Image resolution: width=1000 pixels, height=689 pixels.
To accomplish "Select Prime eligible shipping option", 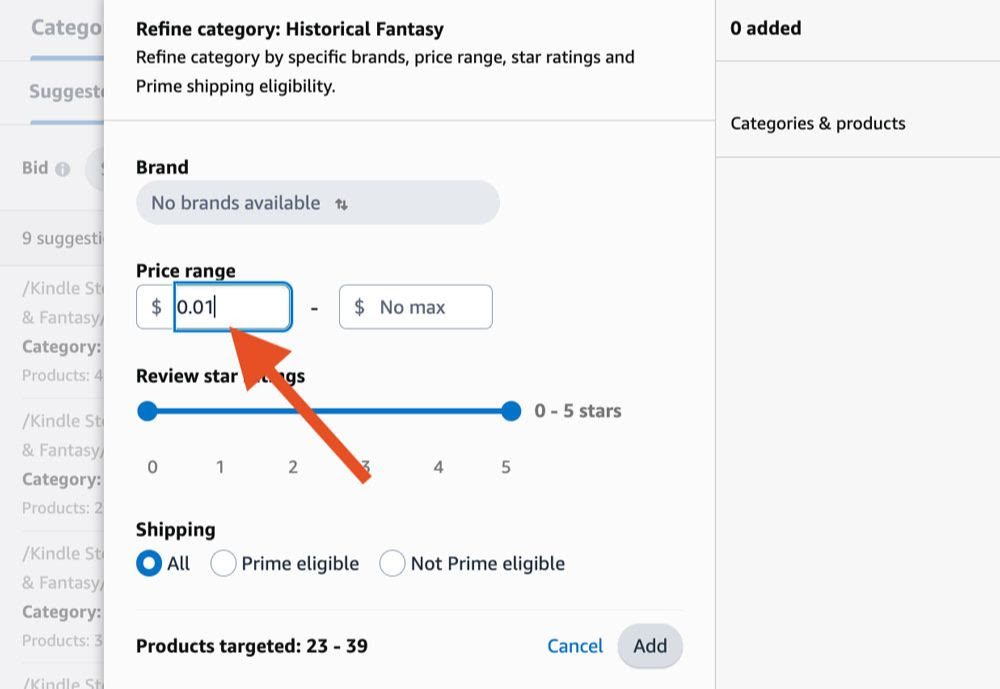I will [224, 563].
